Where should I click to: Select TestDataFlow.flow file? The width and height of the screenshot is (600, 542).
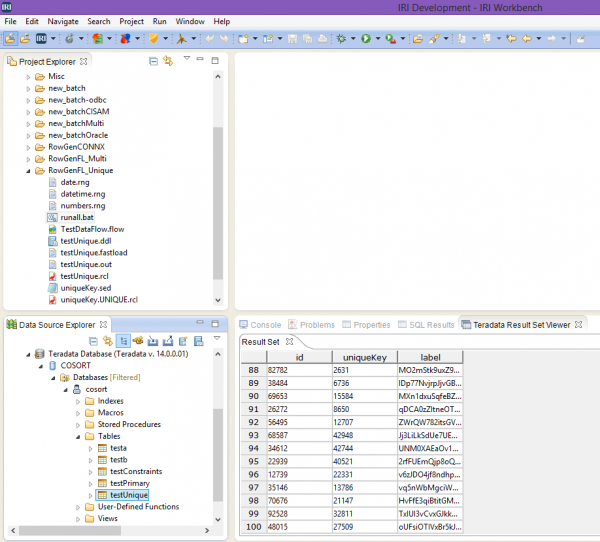coord(92,229)
